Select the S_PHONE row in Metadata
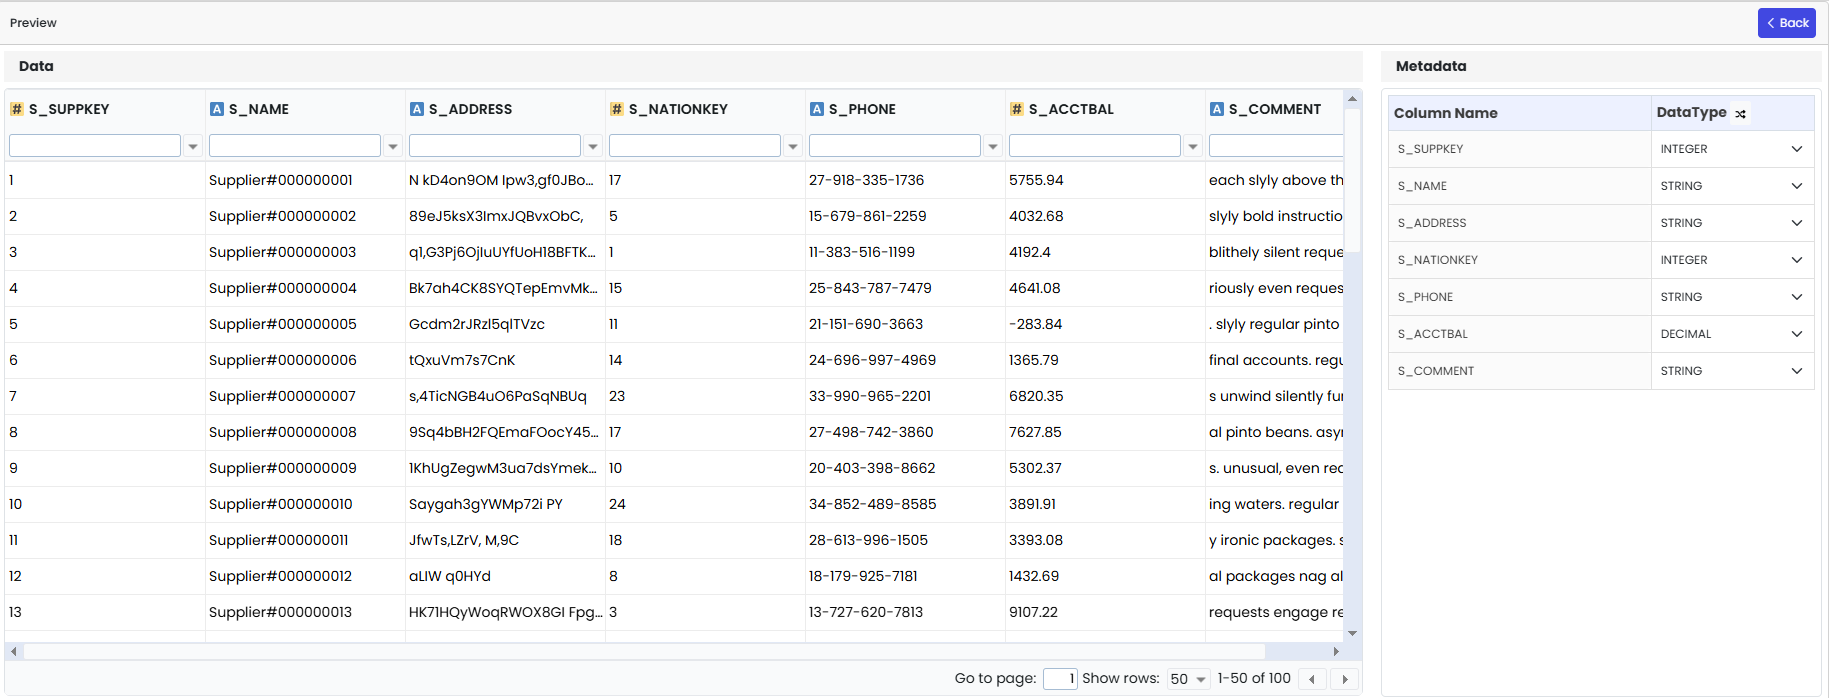The width and height of the screenshot is (1831, 698). click(x=1601, y=297)
